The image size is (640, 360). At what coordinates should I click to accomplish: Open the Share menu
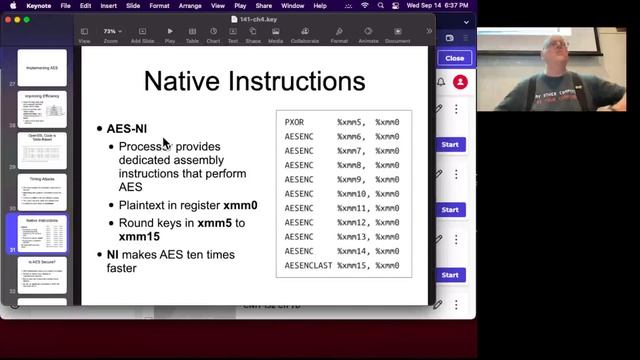pos(264,6)
